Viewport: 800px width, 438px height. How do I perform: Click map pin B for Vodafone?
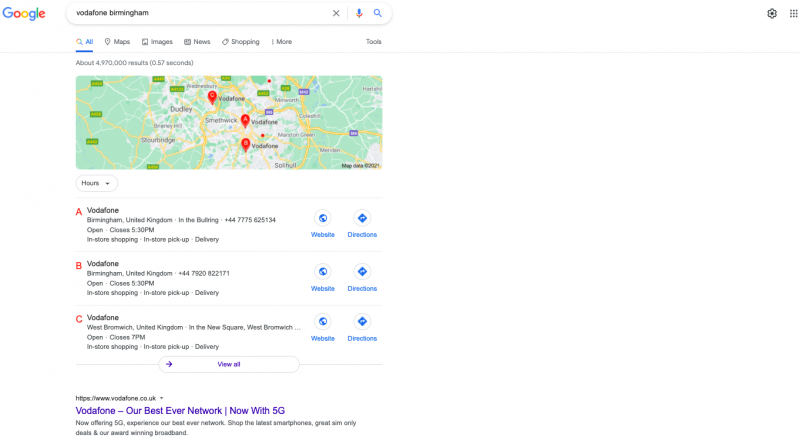click(245, 144)
